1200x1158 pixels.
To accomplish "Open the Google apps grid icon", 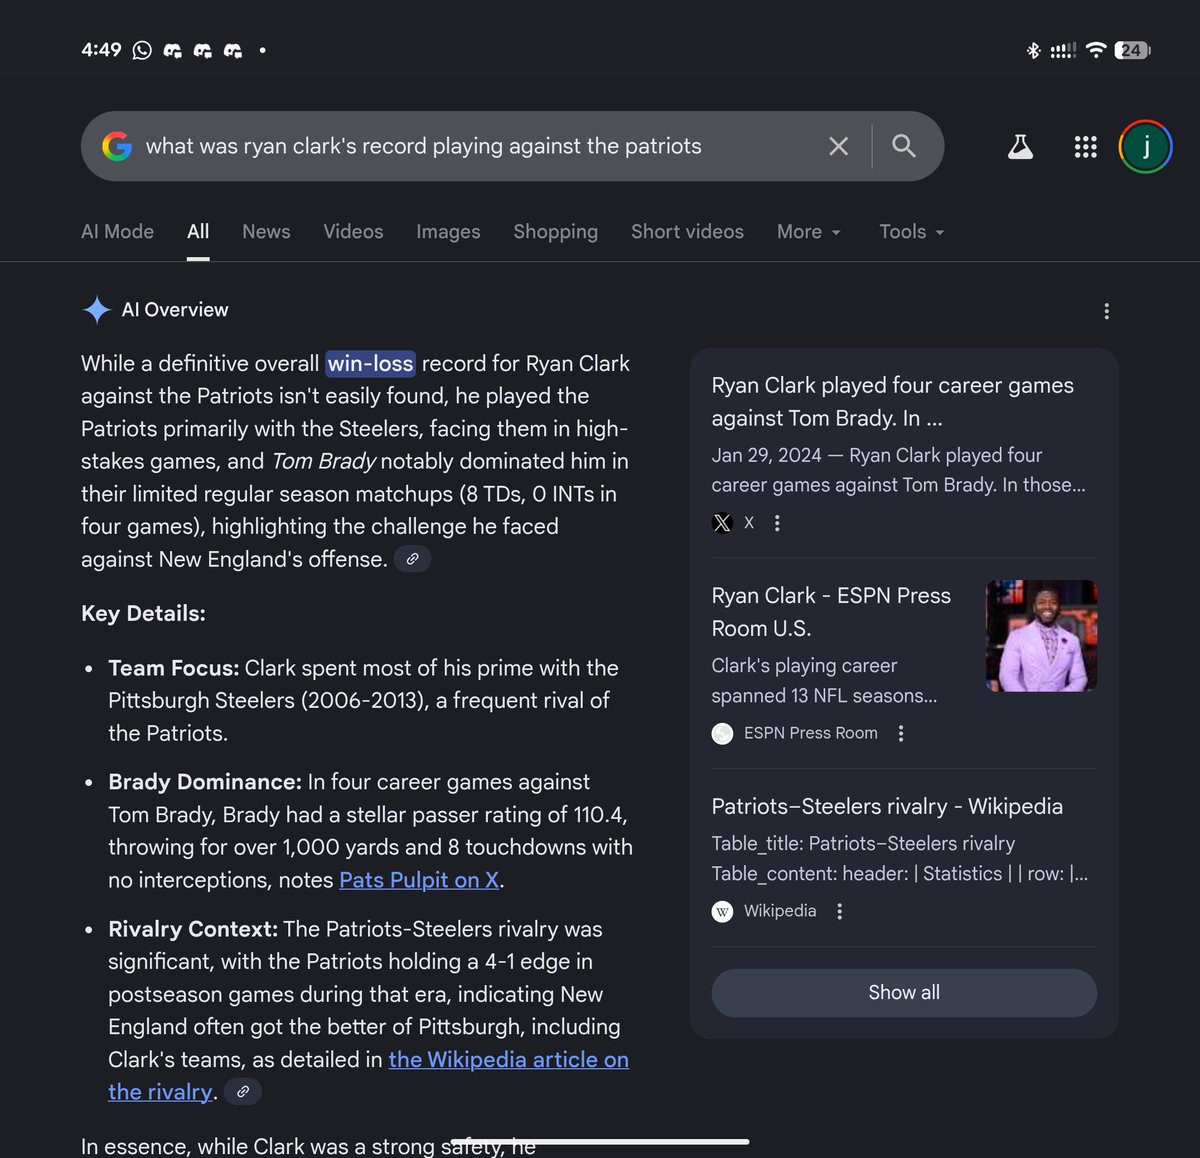I will pyautogui.click(x=1086, y=147).
